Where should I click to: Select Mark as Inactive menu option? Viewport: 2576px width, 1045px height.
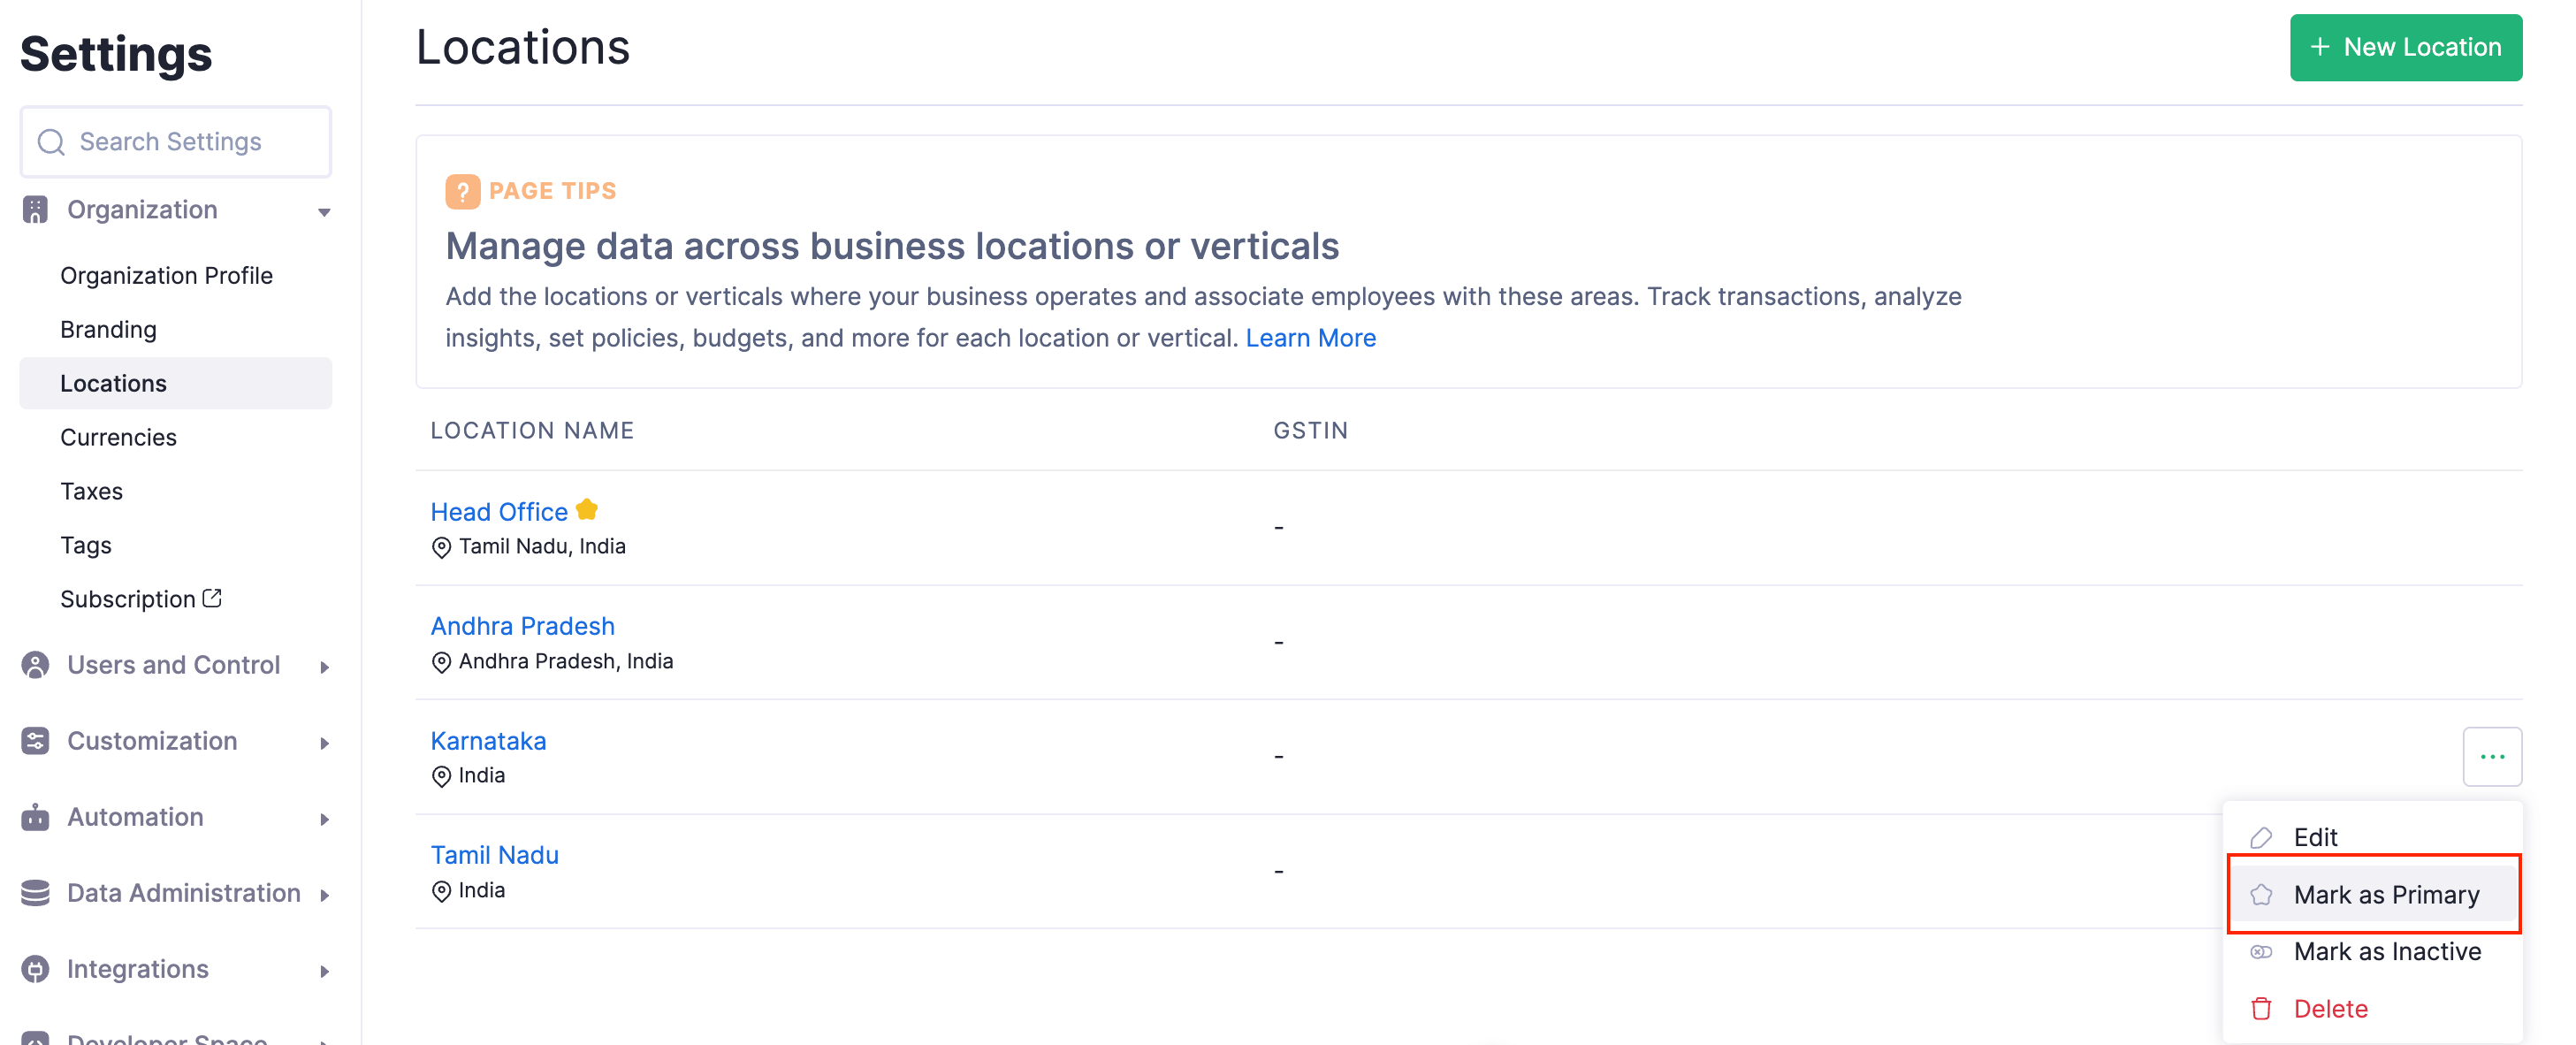click(2386, 952)
